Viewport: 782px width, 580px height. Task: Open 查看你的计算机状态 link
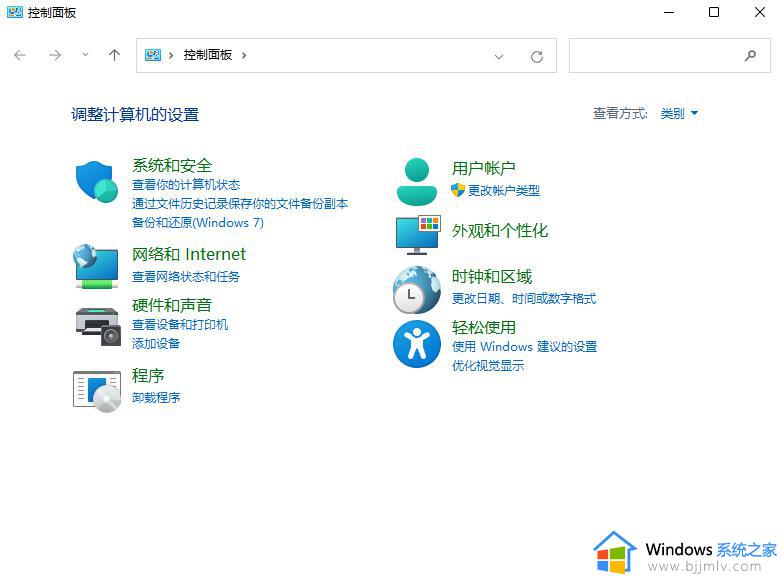pos(186,185)
